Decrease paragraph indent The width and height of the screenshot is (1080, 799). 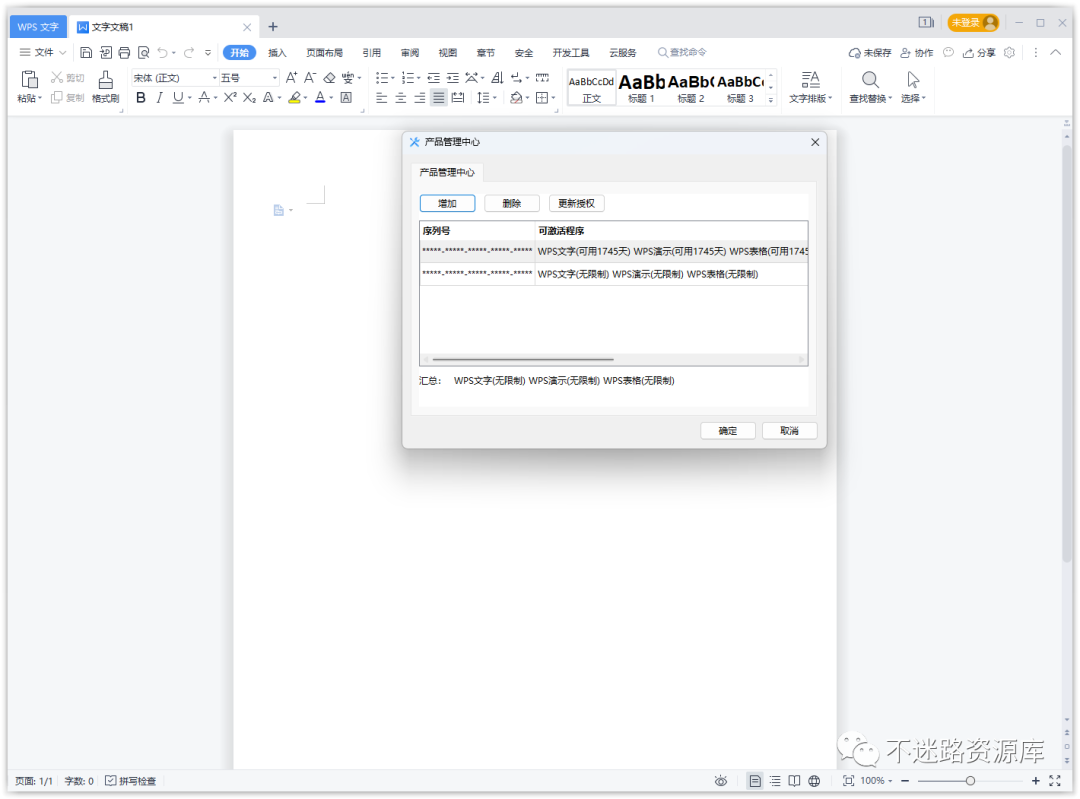(433, 78)
